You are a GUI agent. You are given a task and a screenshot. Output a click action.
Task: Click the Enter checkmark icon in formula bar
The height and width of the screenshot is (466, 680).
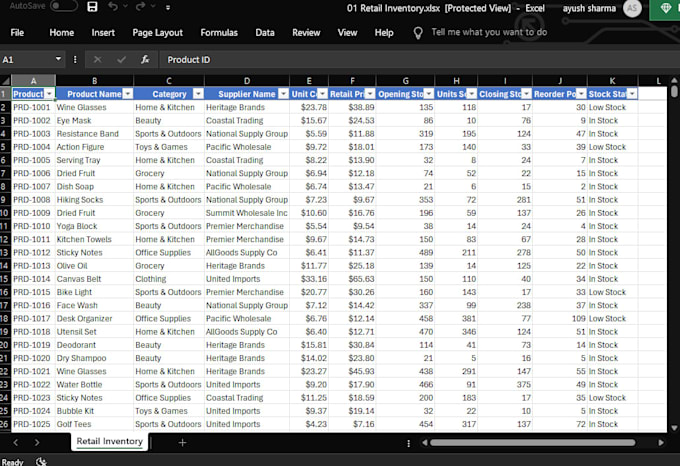click(121, 60)
